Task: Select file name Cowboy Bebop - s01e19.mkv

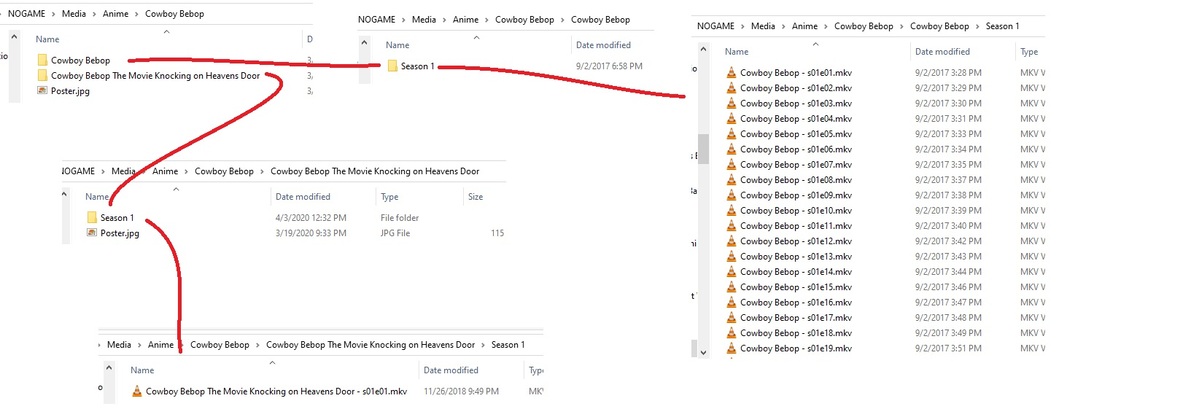Action: (x=796, y=348)
